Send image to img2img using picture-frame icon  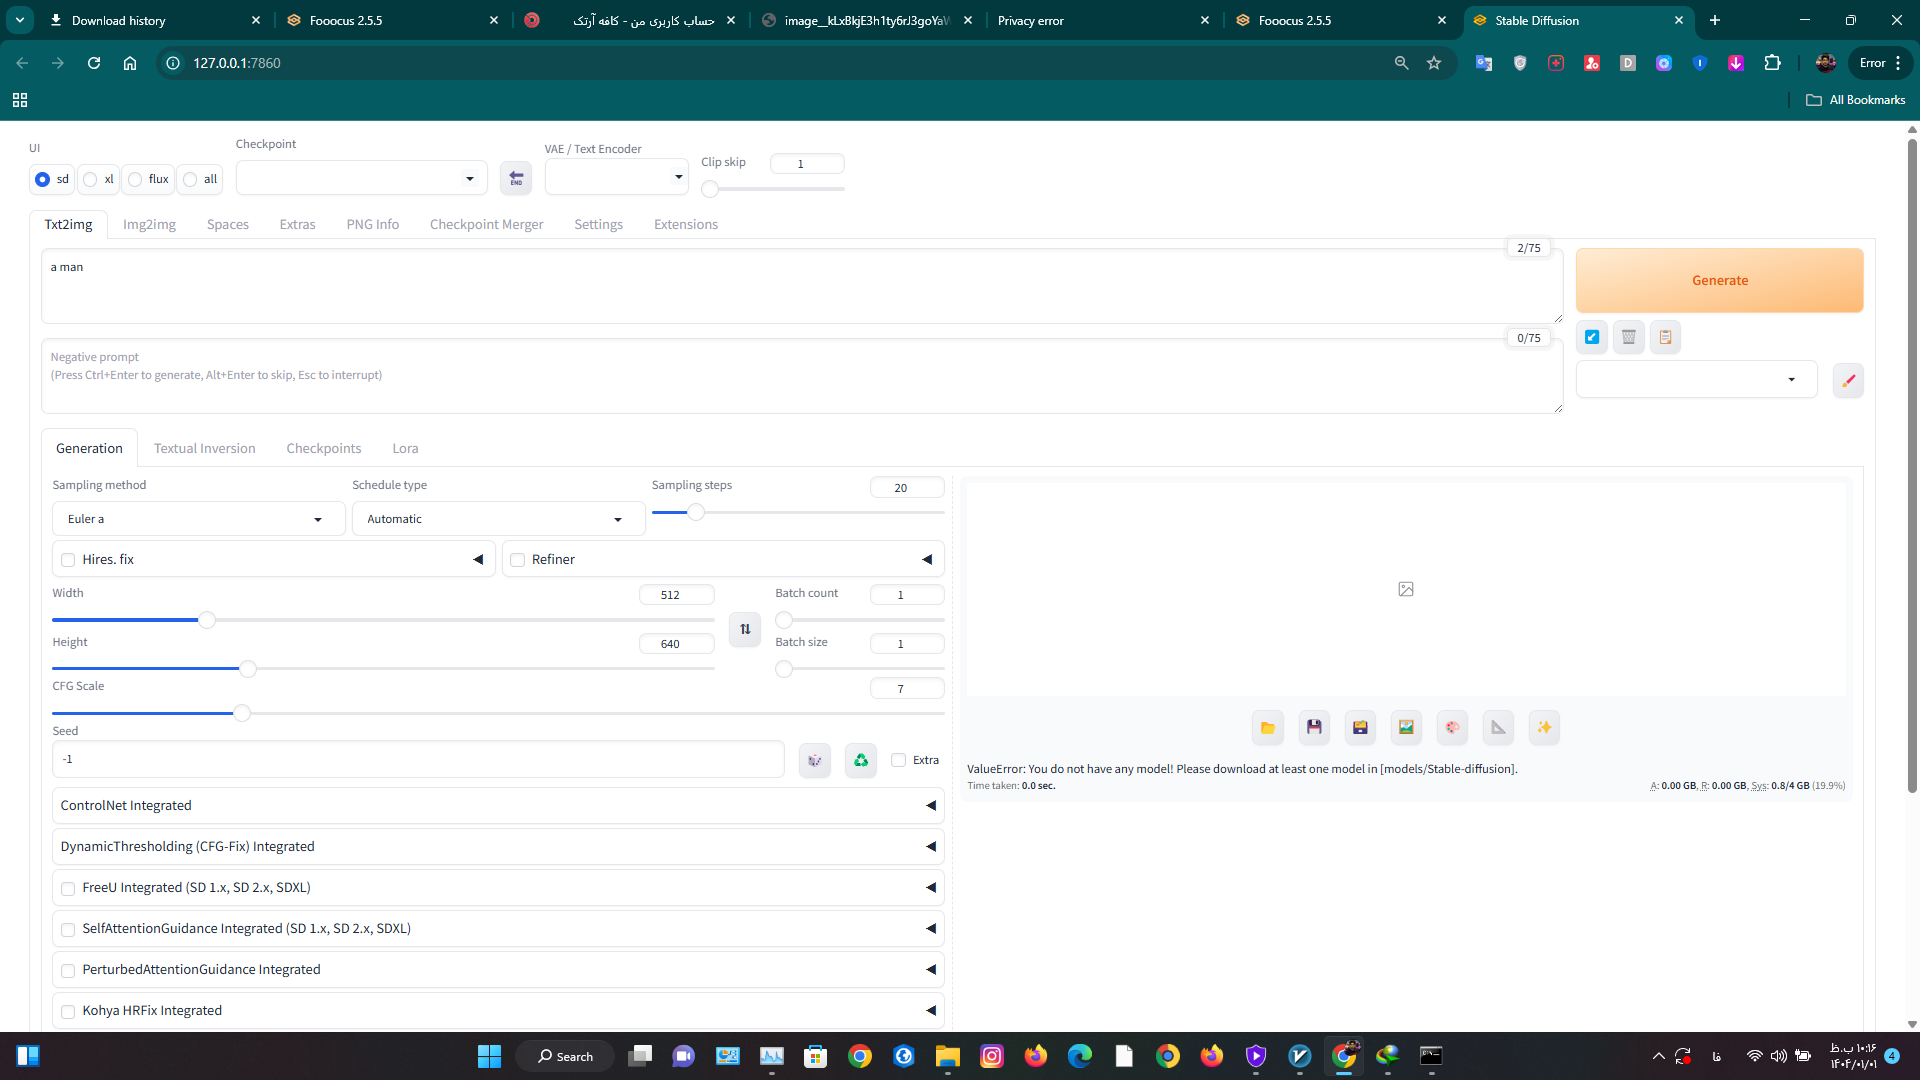coord(1406,727)
